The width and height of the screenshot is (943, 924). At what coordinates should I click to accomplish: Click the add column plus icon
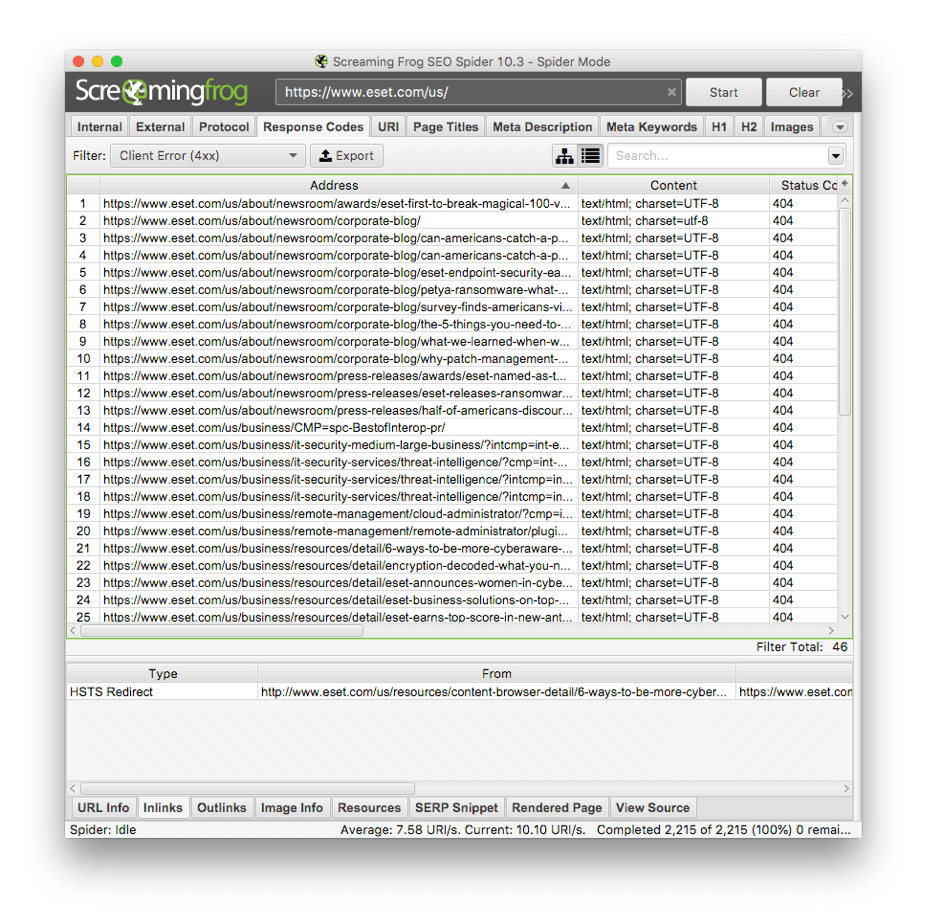[x=844, y=183]
